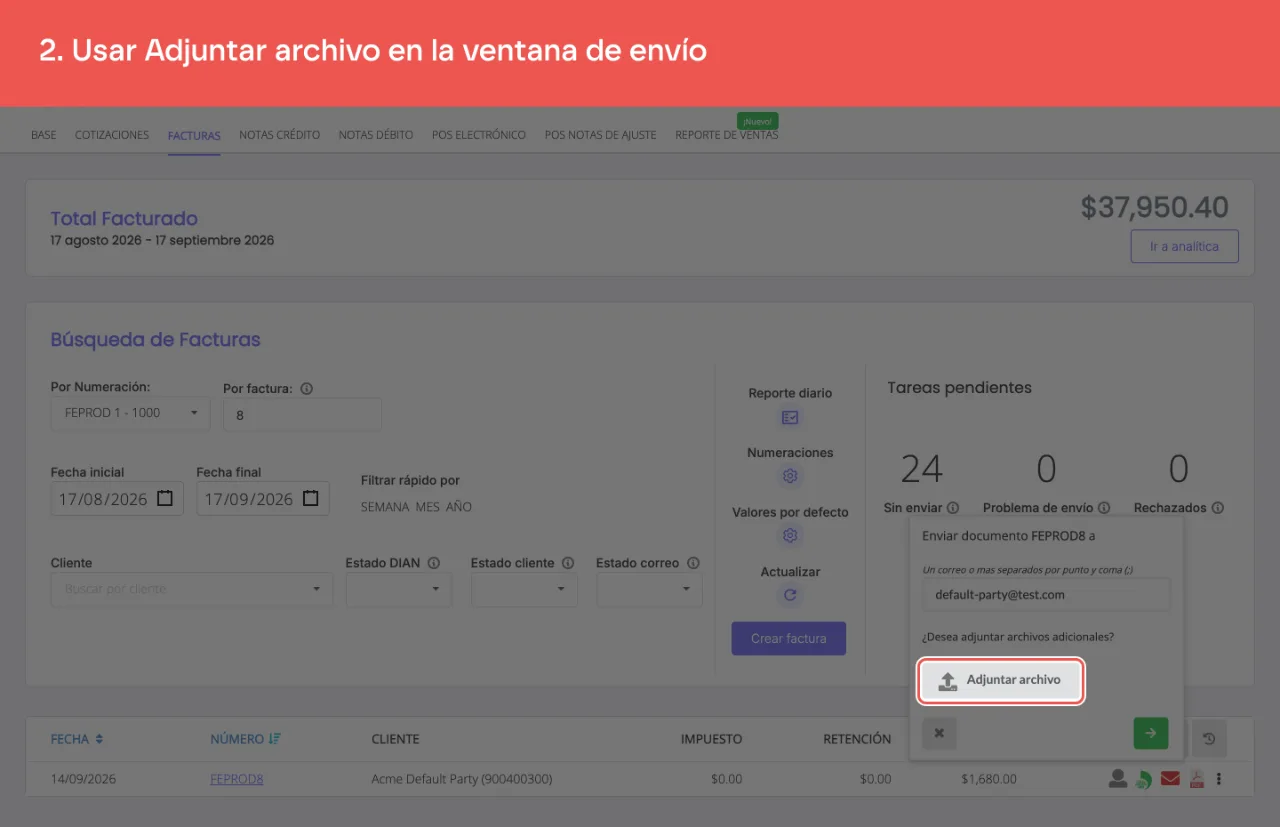Sort the table by FECHA column
Image resolution: width=1280 pixels, height=827 pixels.
point(77,739)
